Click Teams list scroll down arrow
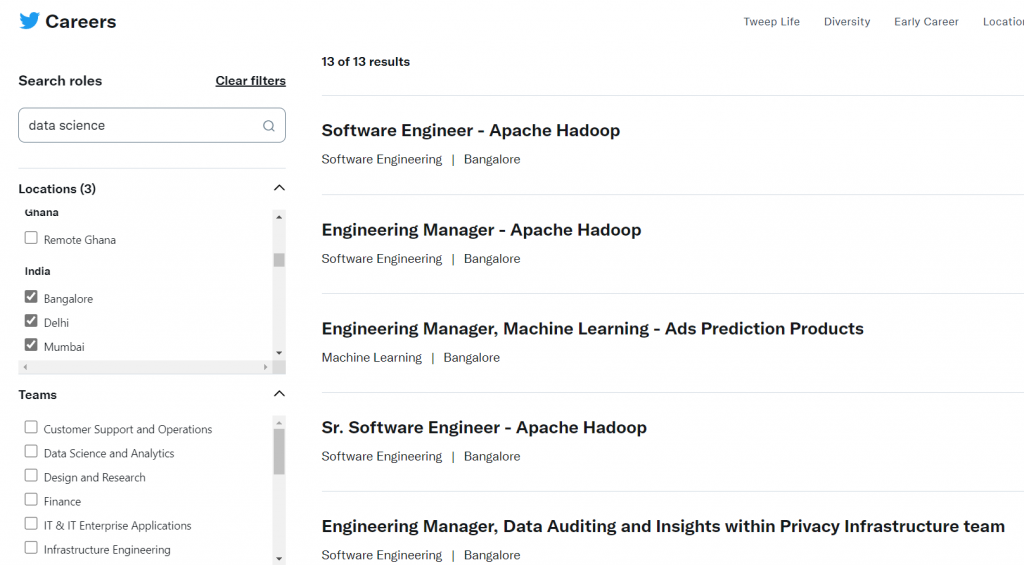Screen dimensions: 1024x565 click(x=279, y=558)
